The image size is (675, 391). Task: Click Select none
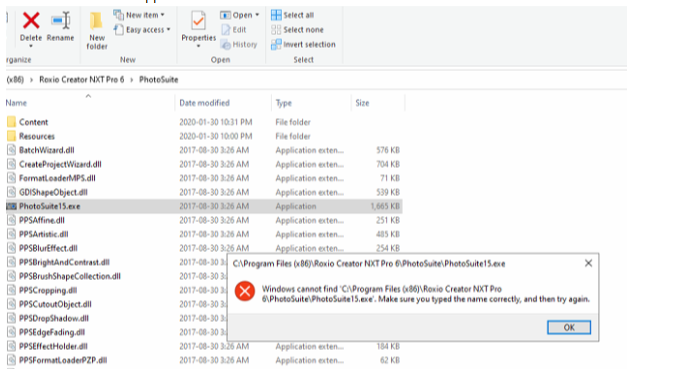click(297, 30)
